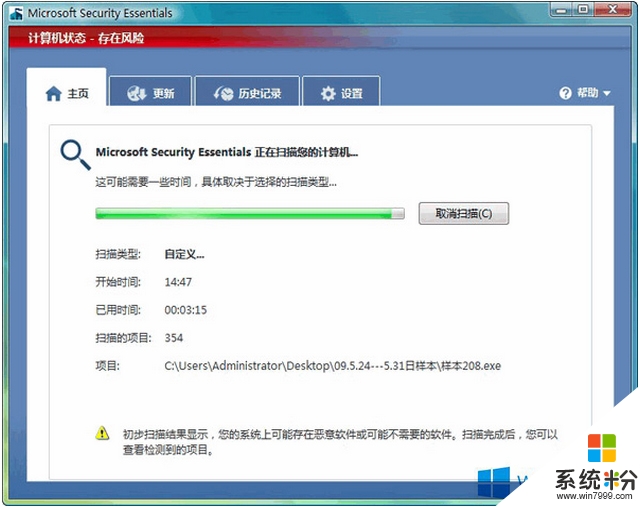
Task: Click the question mark help icon
Action: (x=565, y=93)
